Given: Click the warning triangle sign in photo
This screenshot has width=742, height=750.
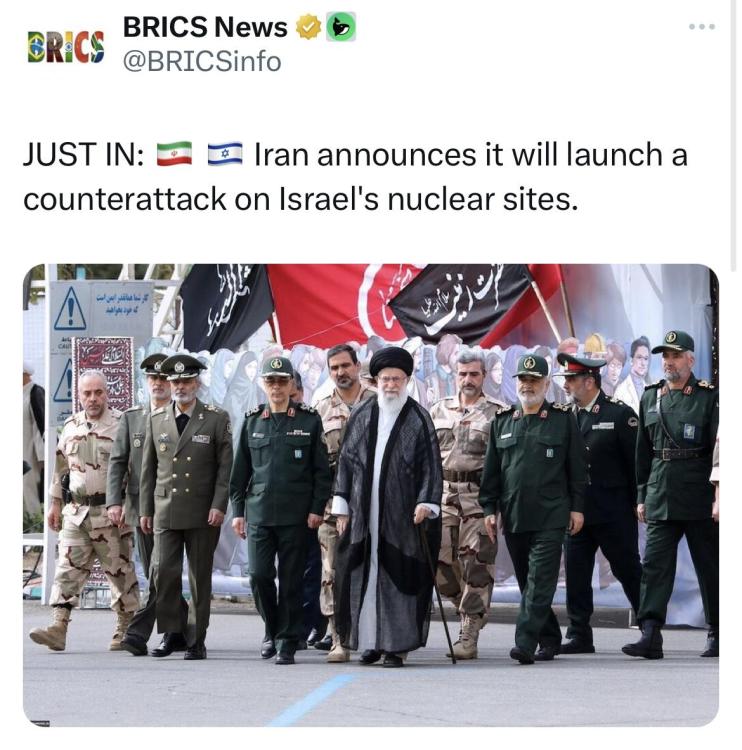Looking at the screenshot, I should click(x=70, y=309).
